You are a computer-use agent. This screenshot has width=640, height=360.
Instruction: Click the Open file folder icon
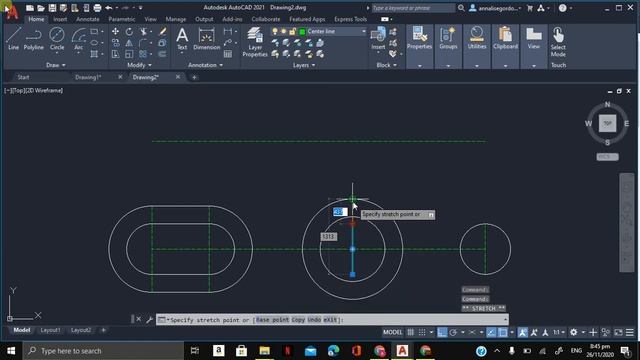41,8
